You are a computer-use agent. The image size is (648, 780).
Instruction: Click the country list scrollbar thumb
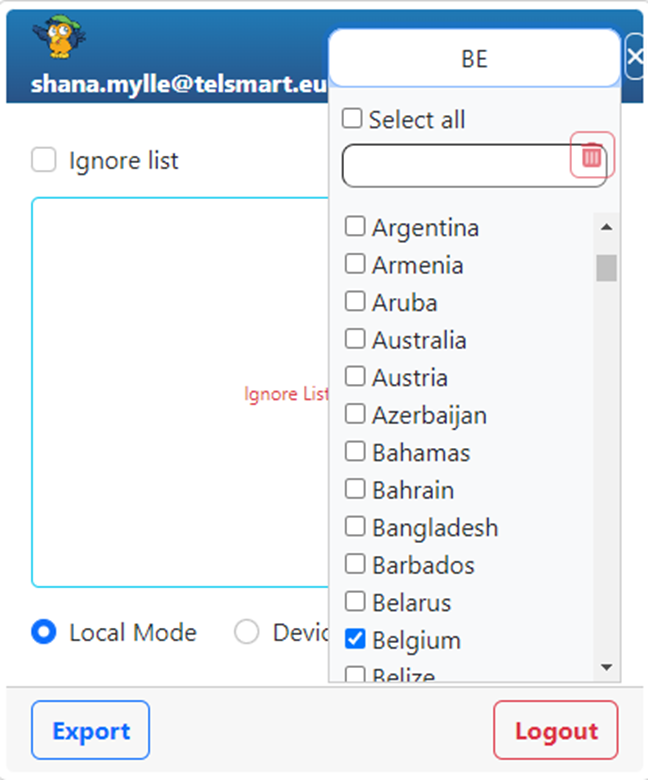(606, 268)
